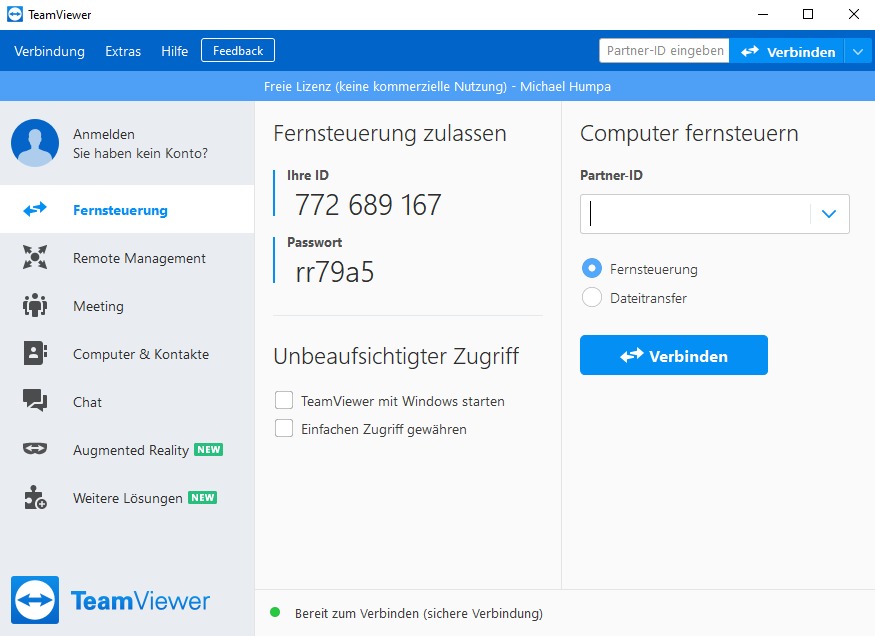This screenshot has width=875, height=636.
Task: Close the TeamViewer window
Action: (853, 15)
